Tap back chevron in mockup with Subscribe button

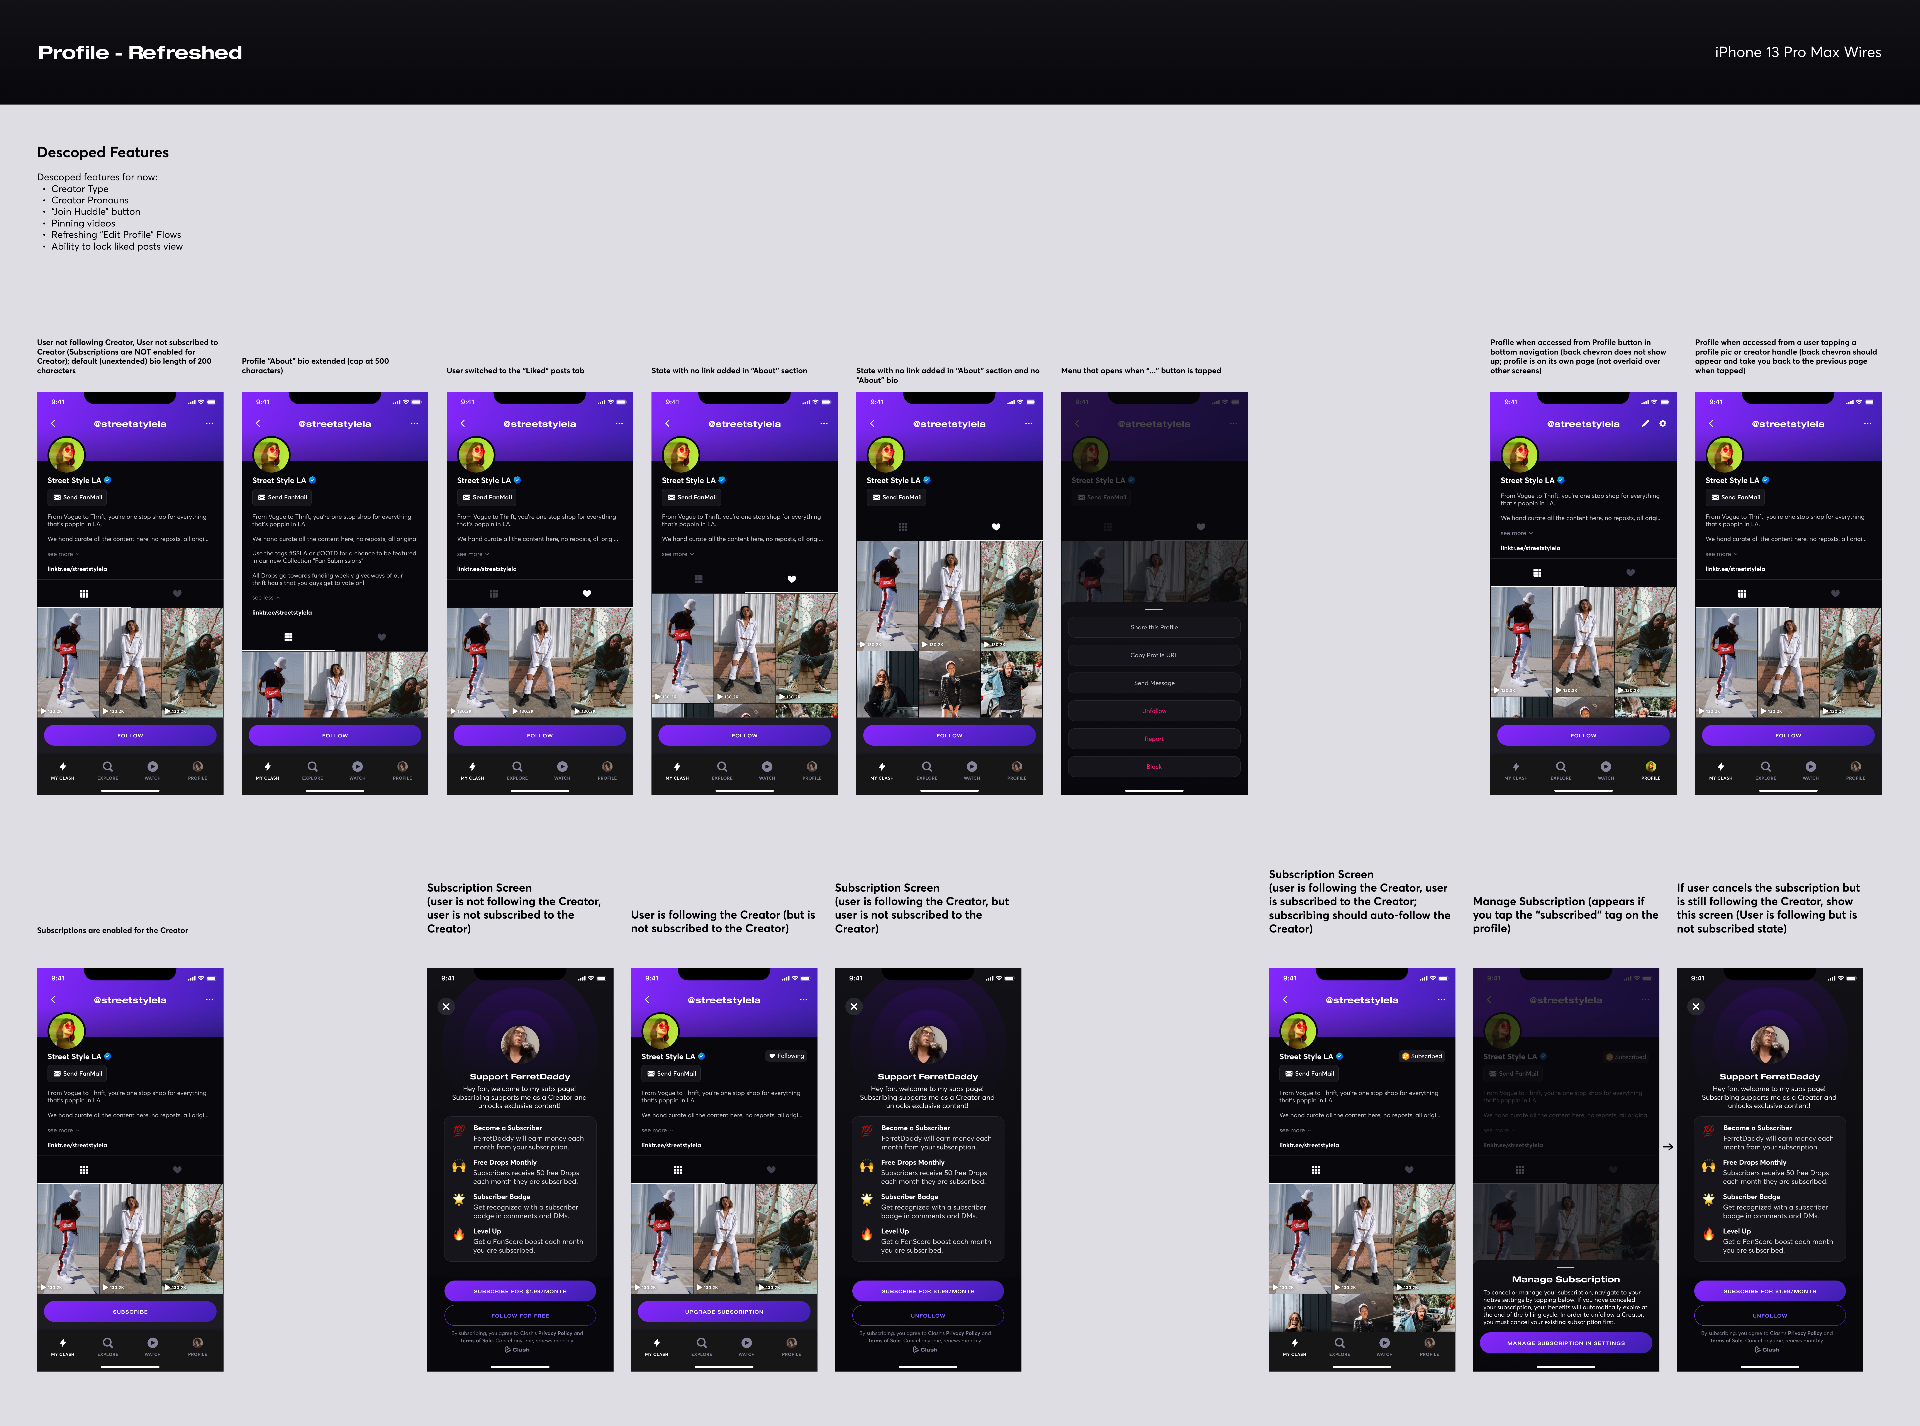pos(53,1000)
